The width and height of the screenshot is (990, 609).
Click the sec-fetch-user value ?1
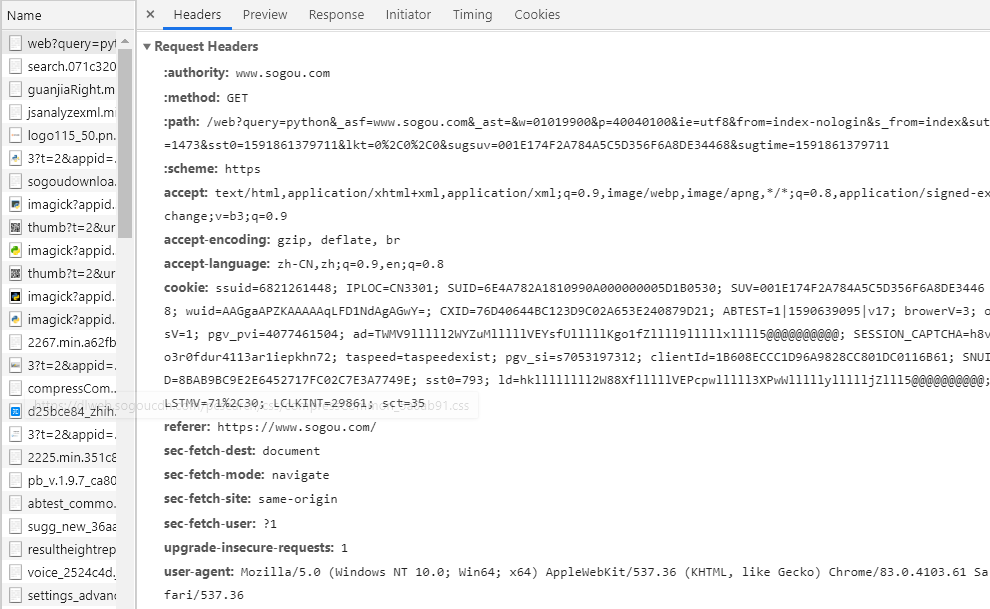click(x=270, y=524)
